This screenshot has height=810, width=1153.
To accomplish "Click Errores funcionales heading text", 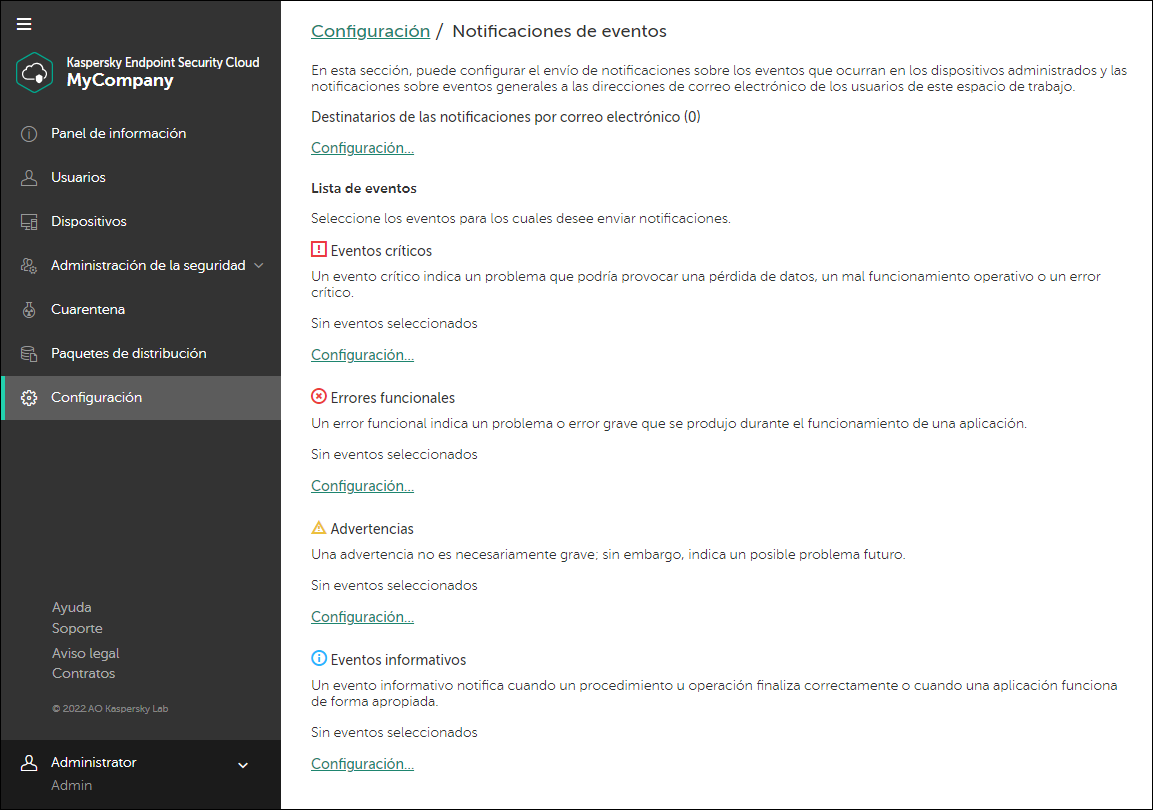I will click(393, 398).
